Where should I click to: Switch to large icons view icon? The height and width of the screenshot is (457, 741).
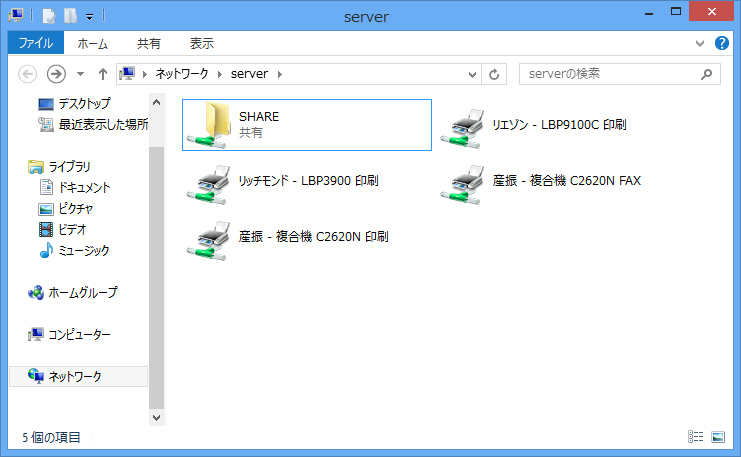(x=718, y=437)
